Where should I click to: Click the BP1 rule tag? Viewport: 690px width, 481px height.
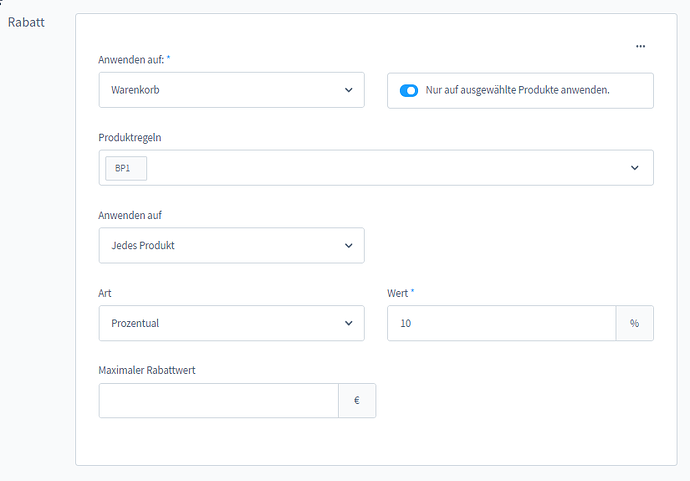click(126, 168)
